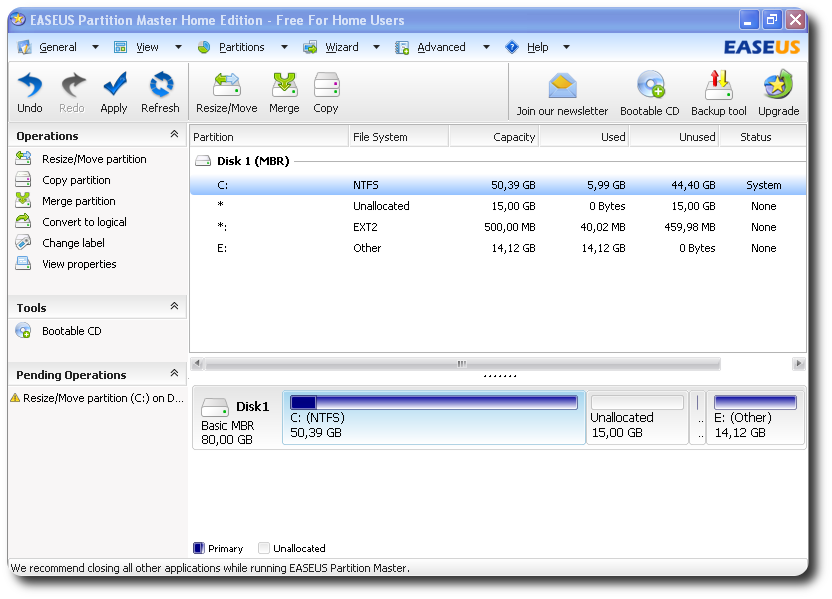832x599 pixels.
Task: Select the C: NTFS partition row
Action: click(498, 185)
